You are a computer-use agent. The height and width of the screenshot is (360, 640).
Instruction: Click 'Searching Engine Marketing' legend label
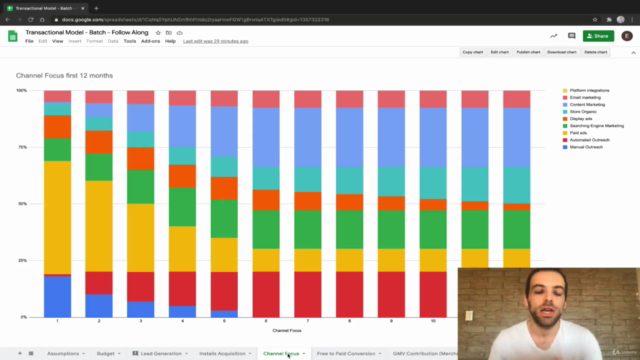[597, 126]
